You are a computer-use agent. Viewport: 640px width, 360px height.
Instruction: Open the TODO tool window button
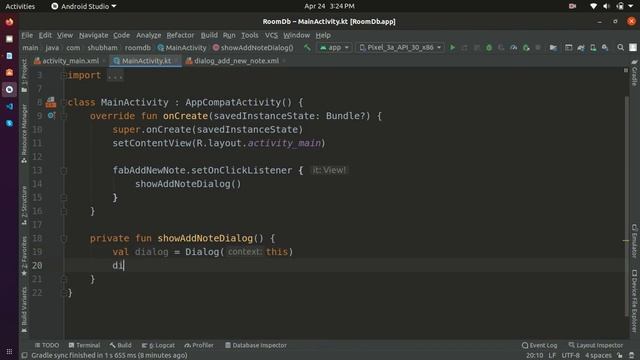click(x=47, y=345)
